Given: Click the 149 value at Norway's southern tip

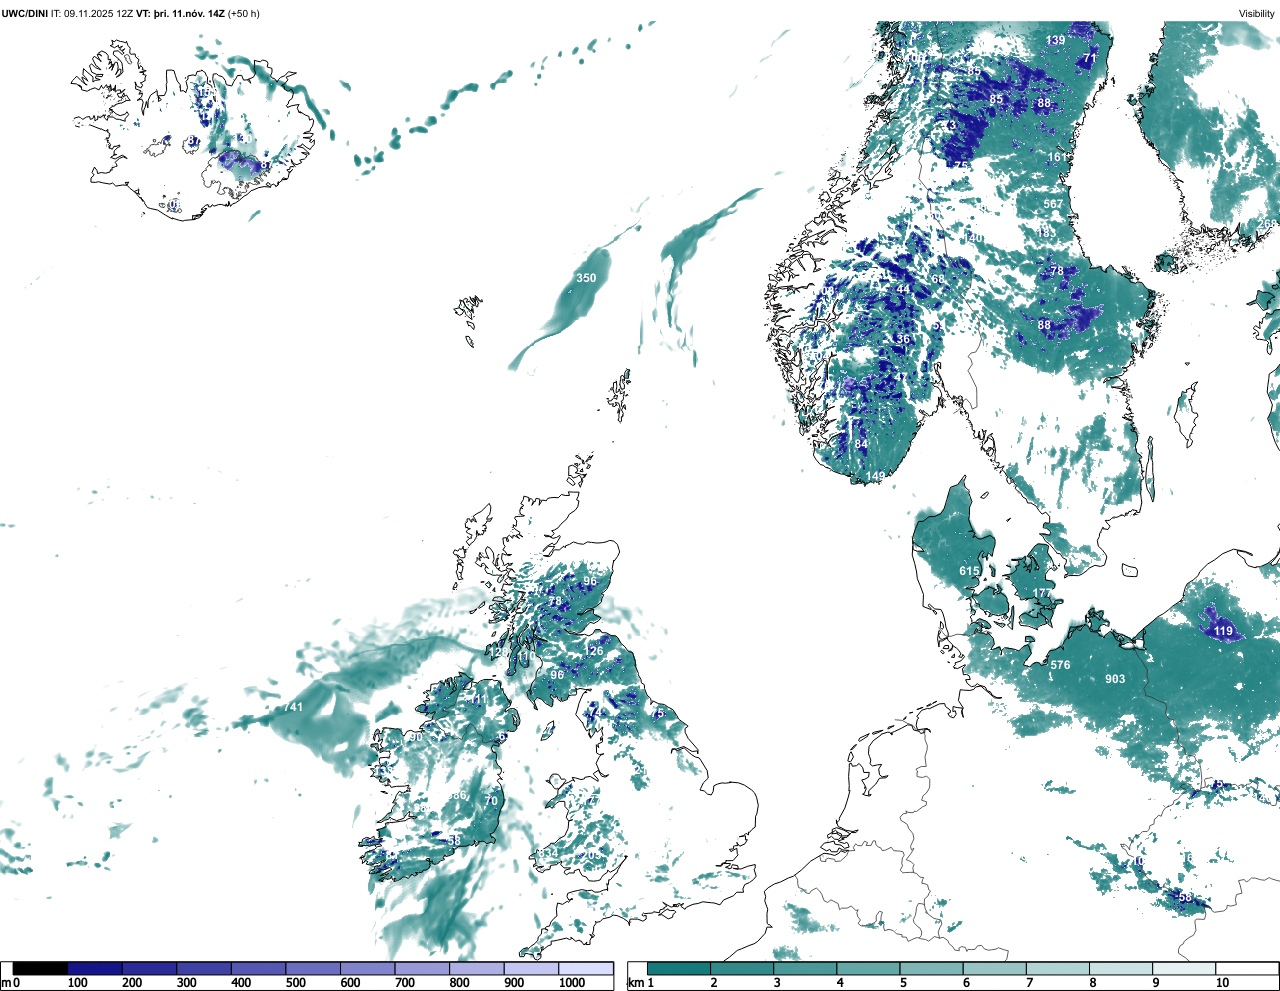Looking at the screenshot, I should pyautogui.click(x=875, y=477).
